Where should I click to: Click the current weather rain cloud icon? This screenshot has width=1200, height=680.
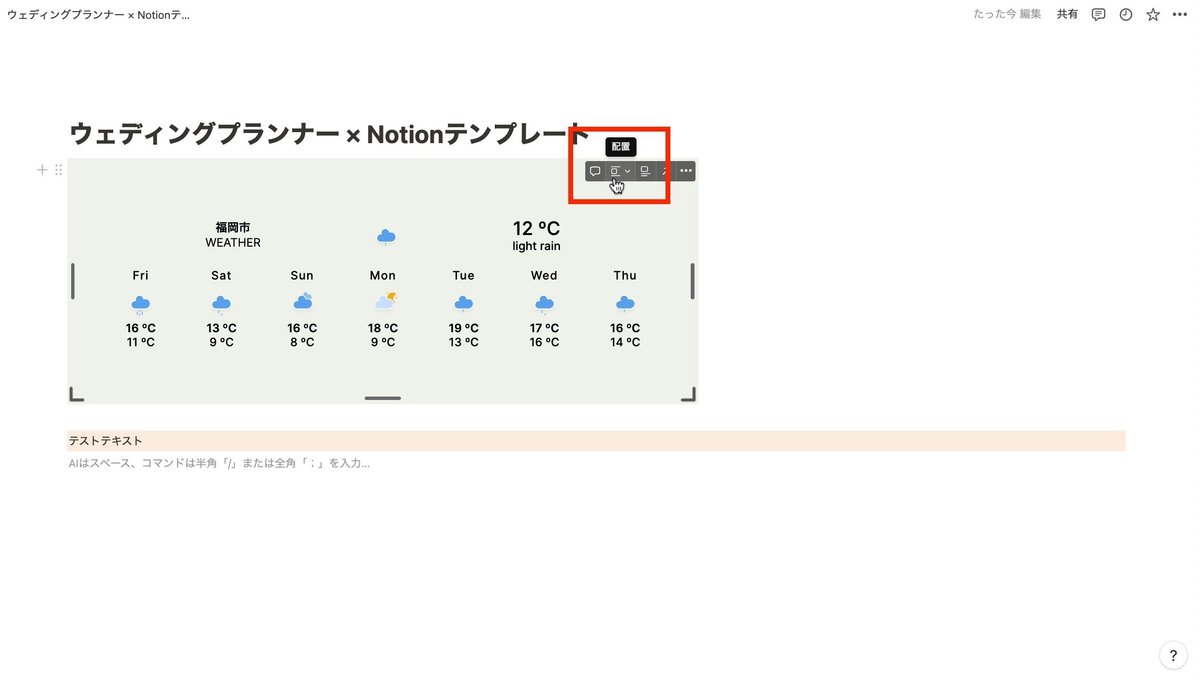pyautogui.click(x=386, y=237)
